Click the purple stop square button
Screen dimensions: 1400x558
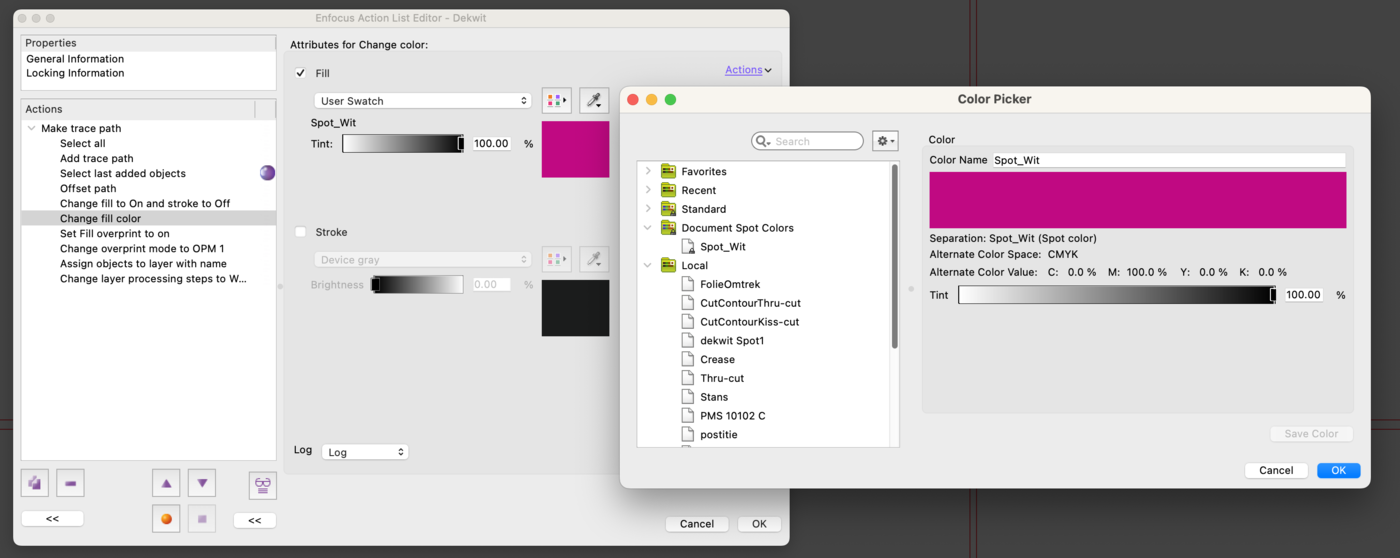pyautogui.click(x=202, y=519)
